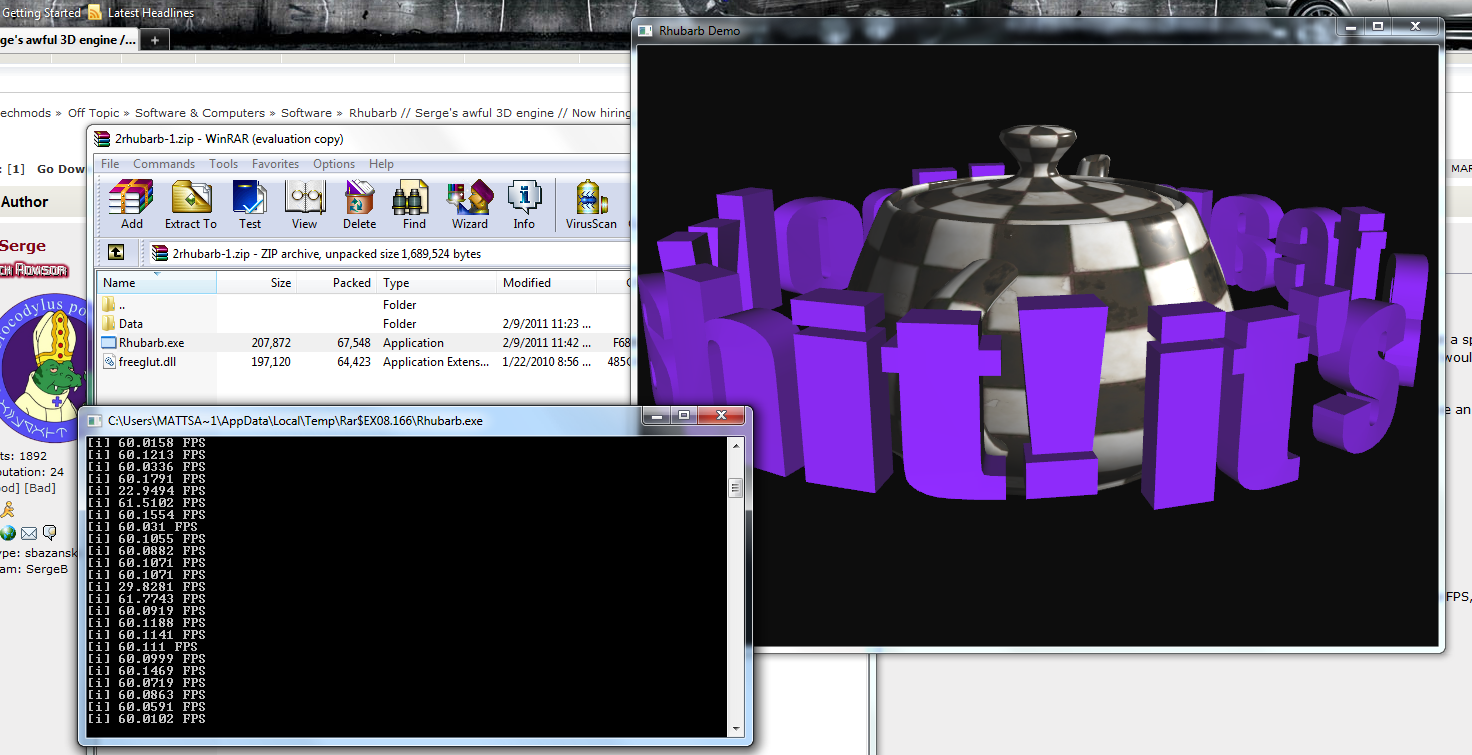Select the Delete tool in WinRAR

(x=359, y=205)
